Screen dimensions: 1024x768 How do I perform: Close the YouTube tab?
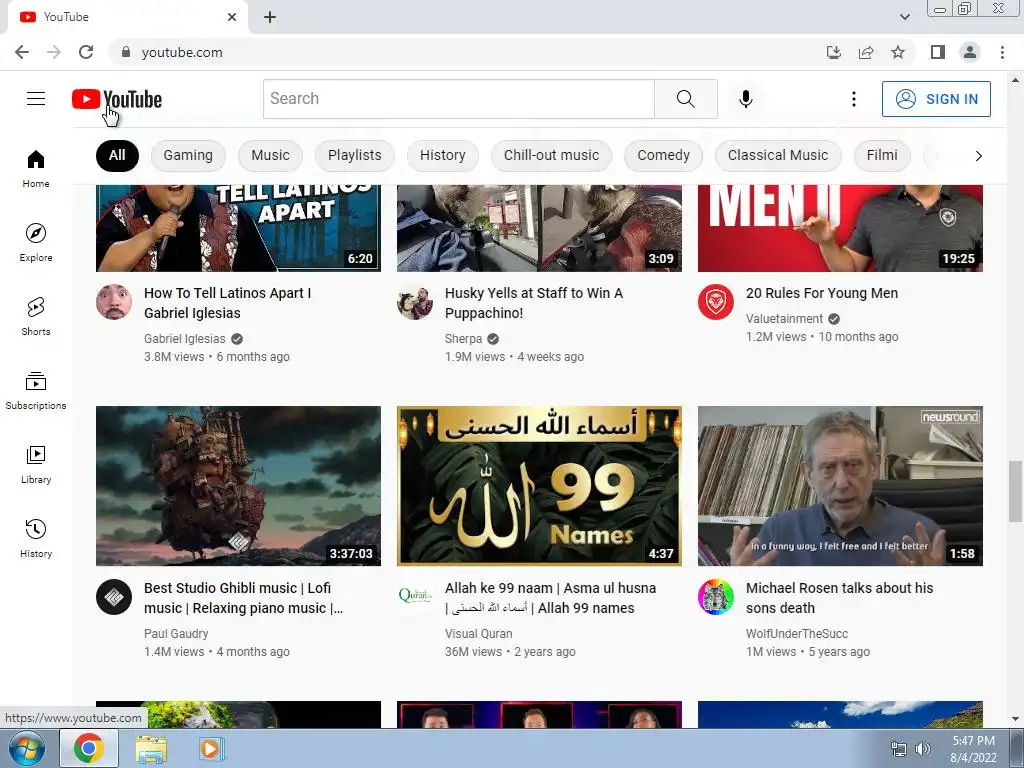(232, 17)
